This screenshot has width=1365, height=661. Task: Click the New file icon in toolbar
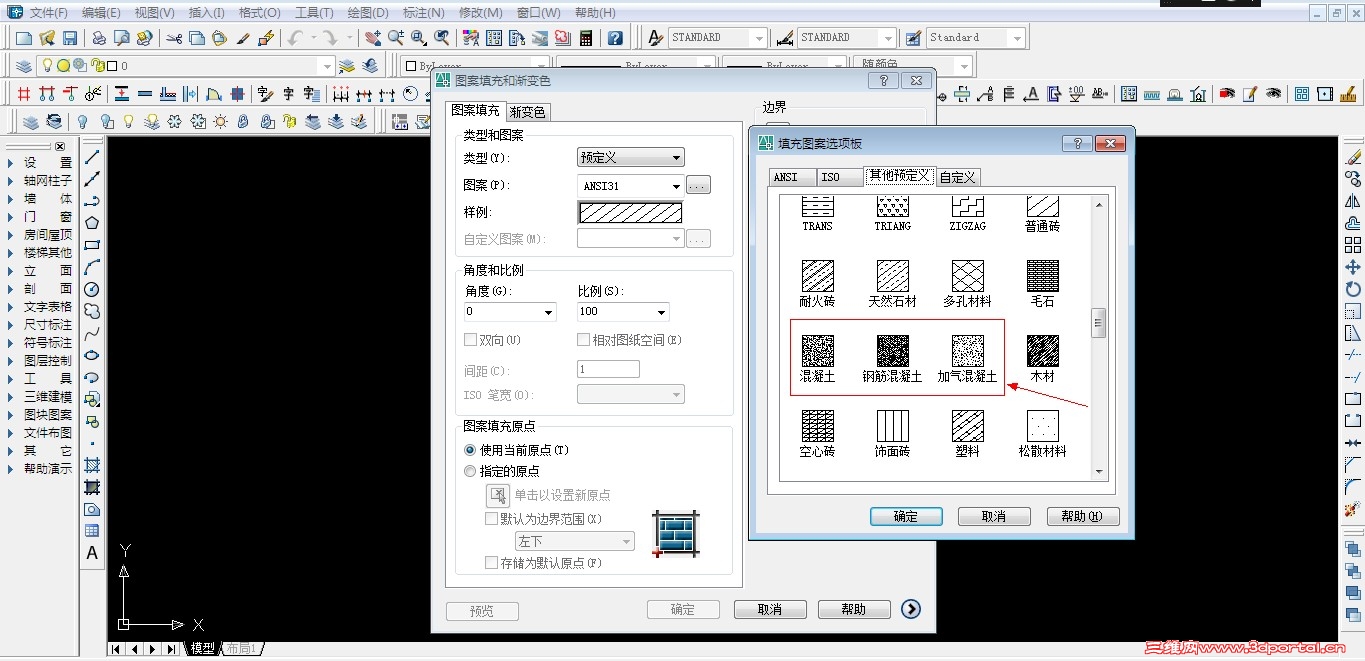coord(24,38)
